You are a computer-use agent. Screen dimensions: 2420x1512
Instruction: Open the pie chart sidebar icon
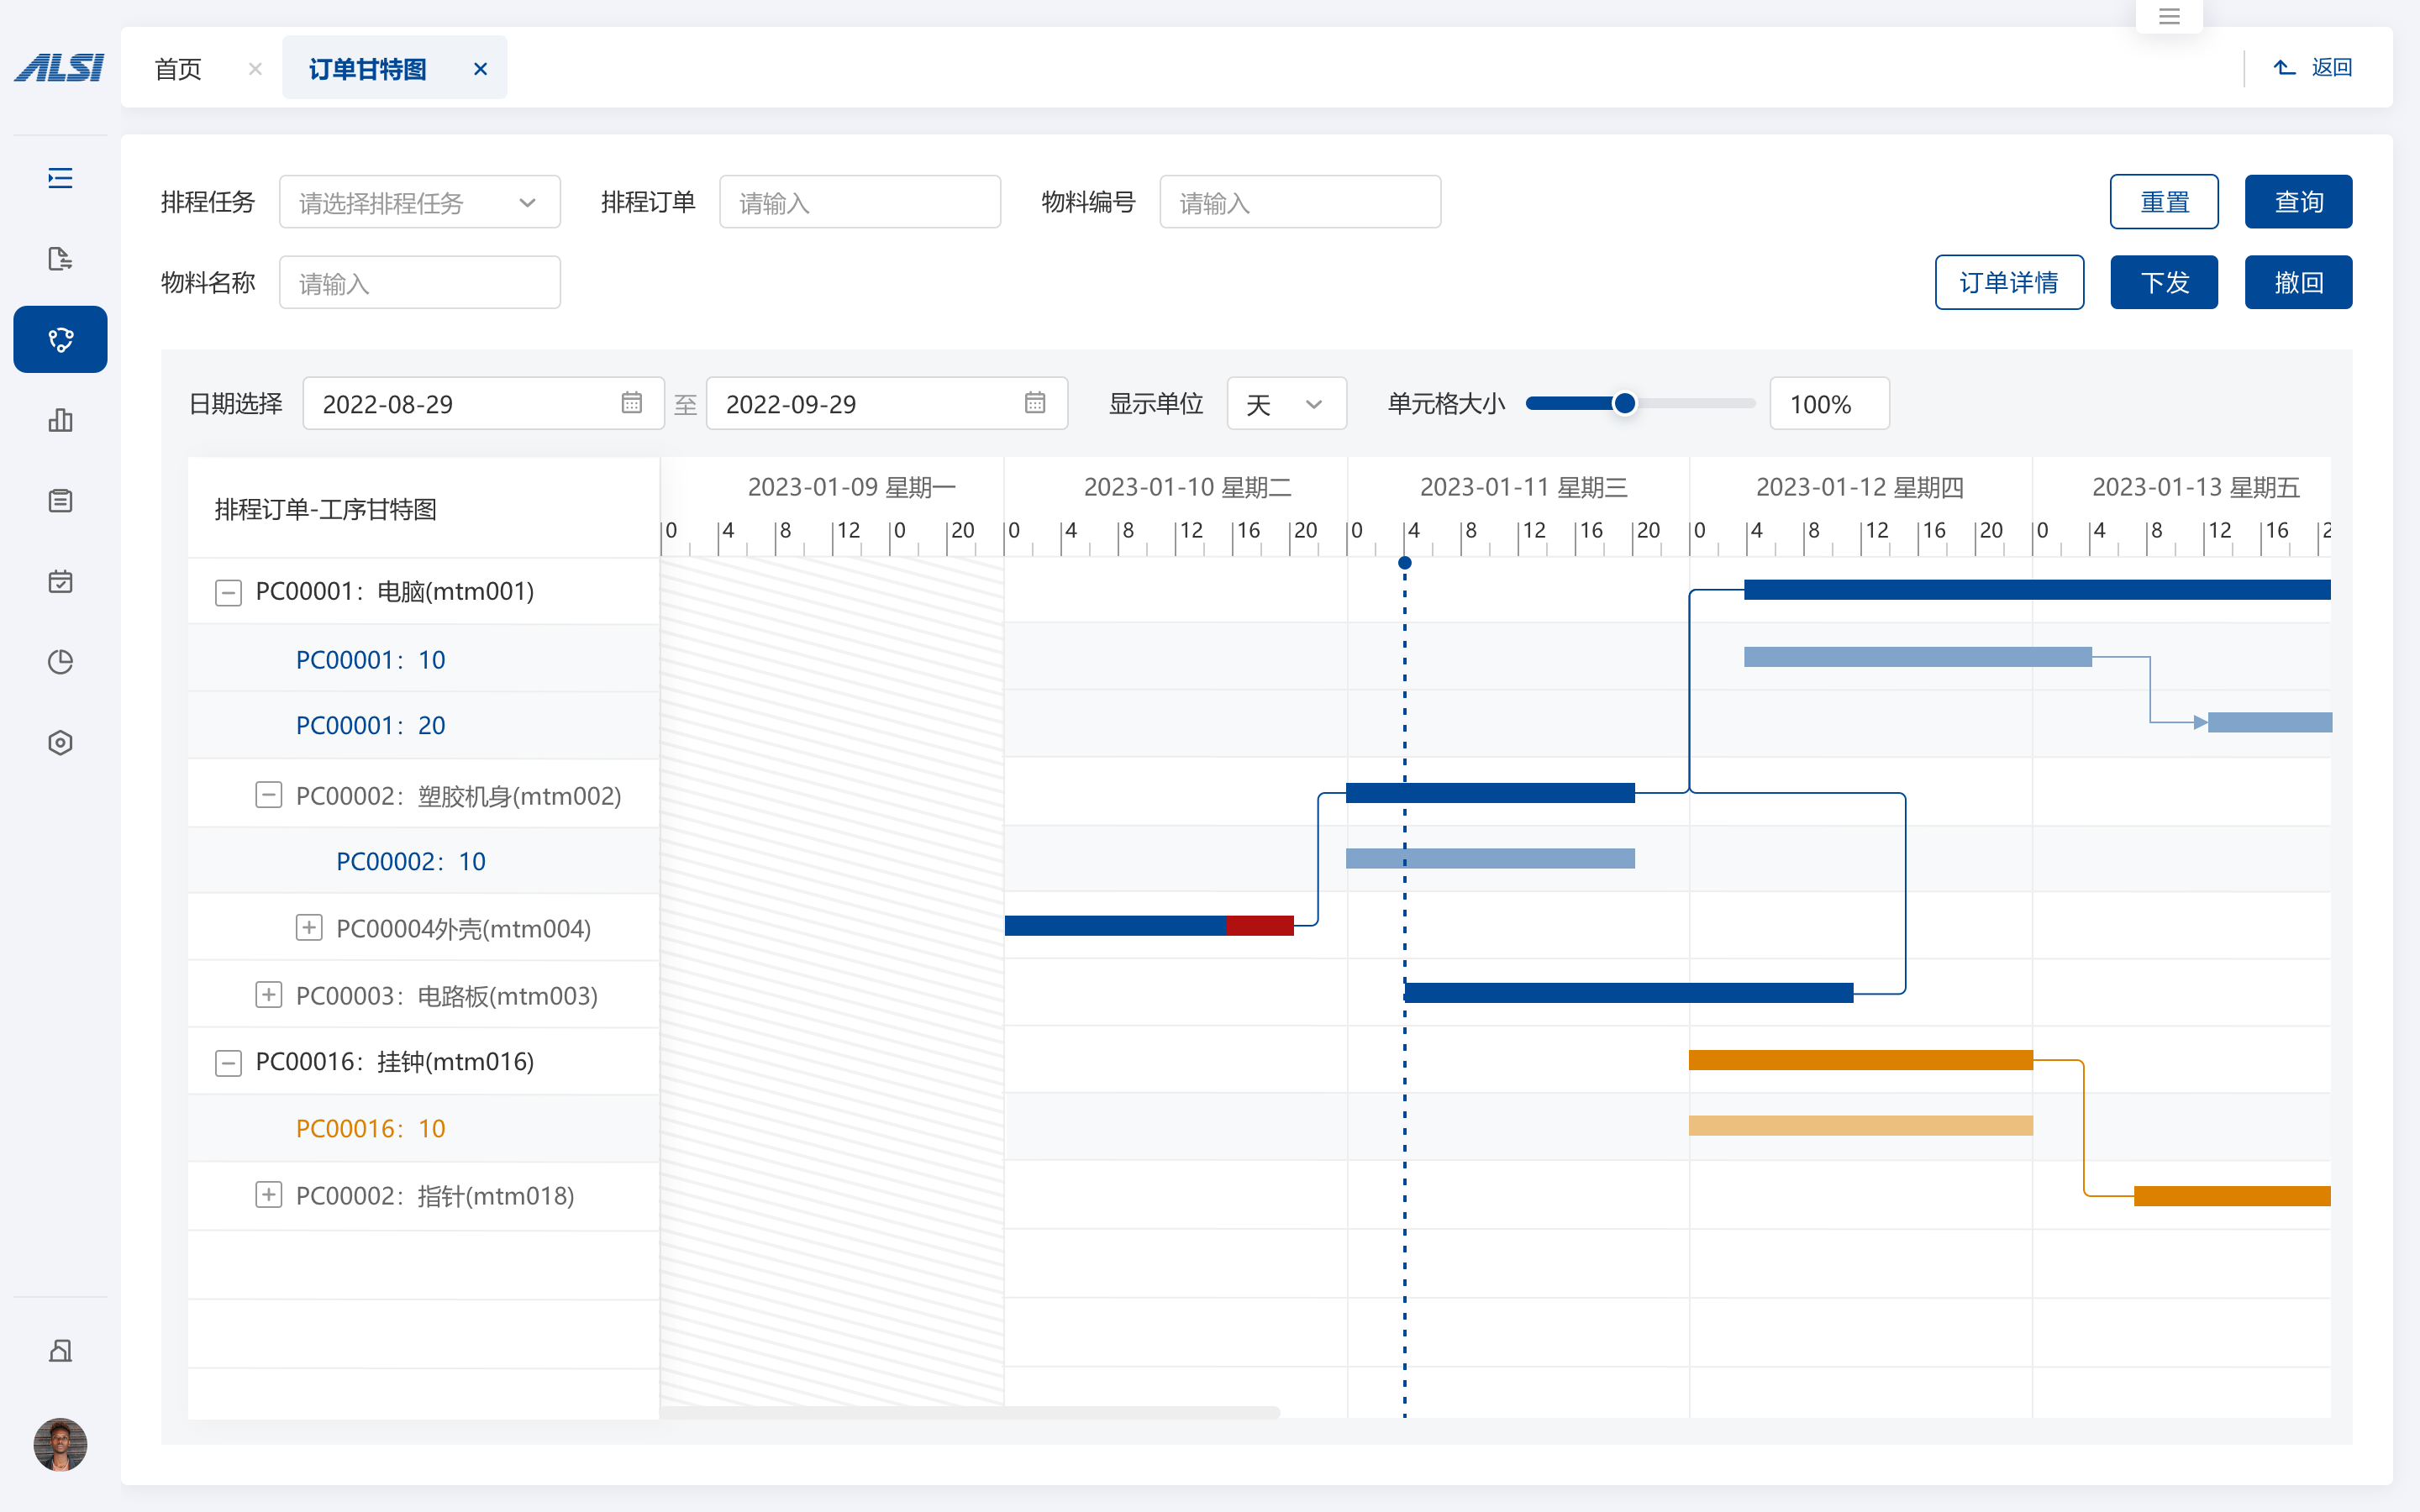60,662
